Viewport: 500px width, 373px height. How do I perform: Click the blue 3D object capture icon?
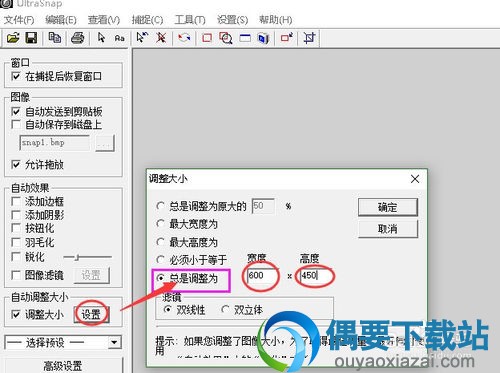(x=263, y=38)
